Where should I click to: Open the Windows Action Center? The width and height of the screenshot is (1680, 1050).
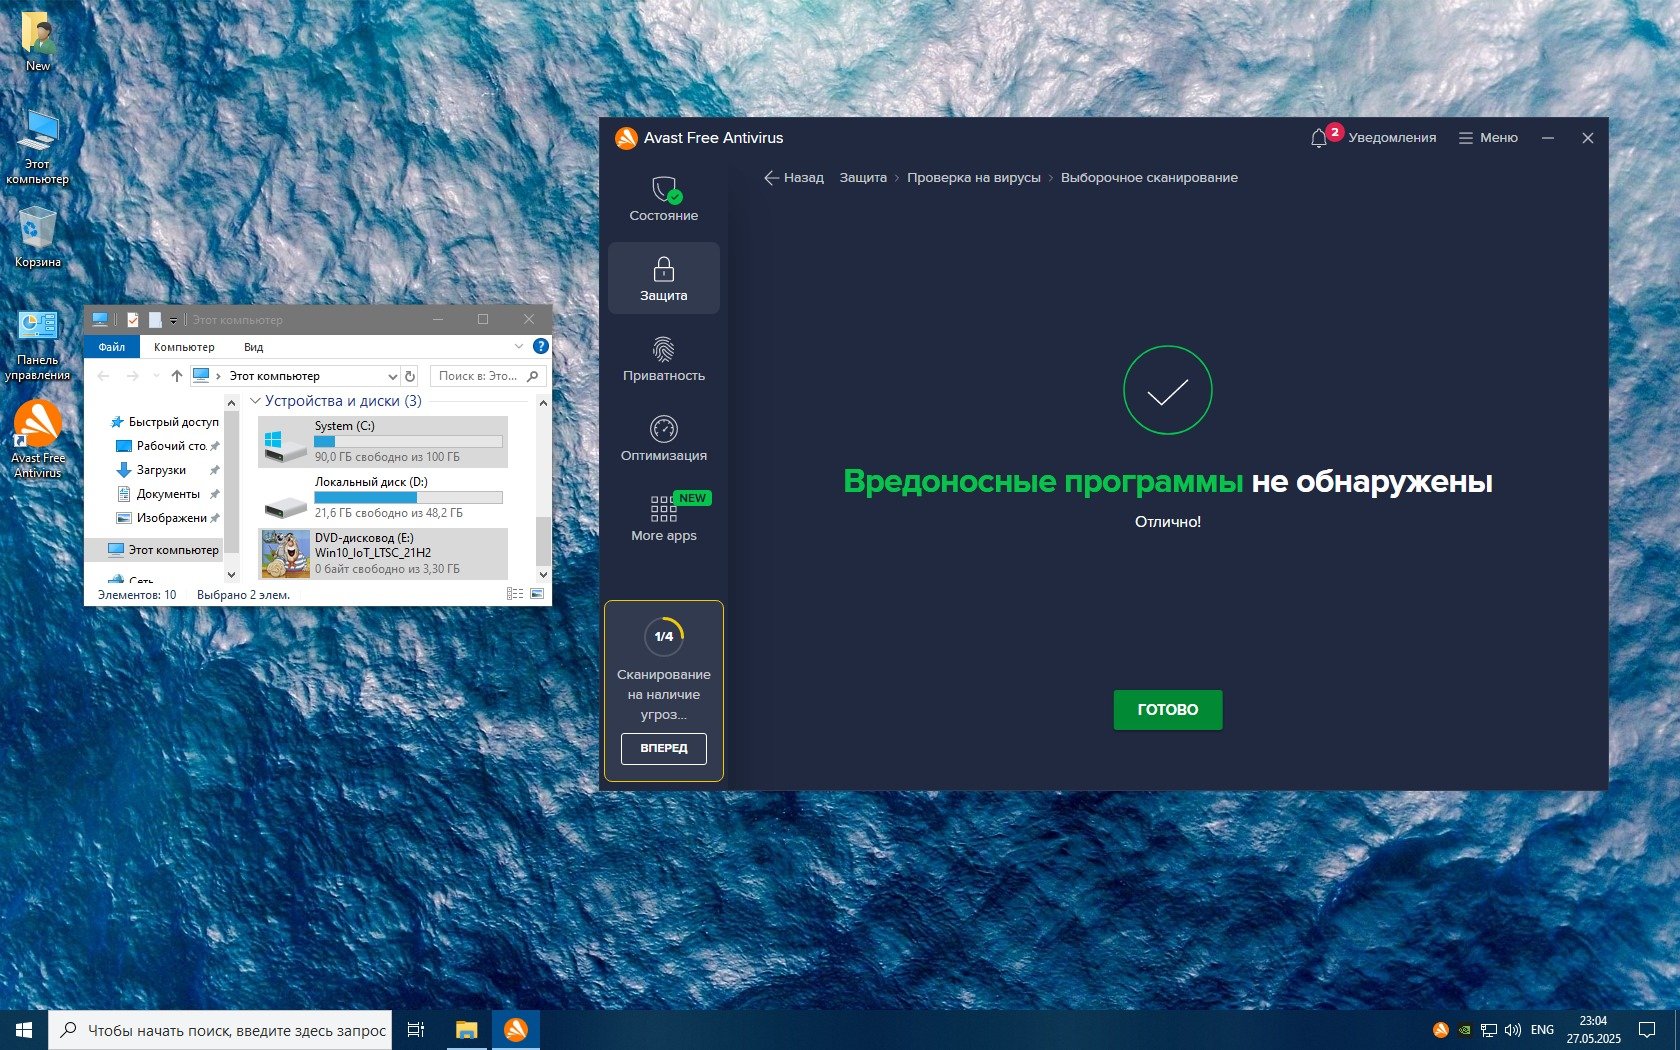[1647, 1030]
